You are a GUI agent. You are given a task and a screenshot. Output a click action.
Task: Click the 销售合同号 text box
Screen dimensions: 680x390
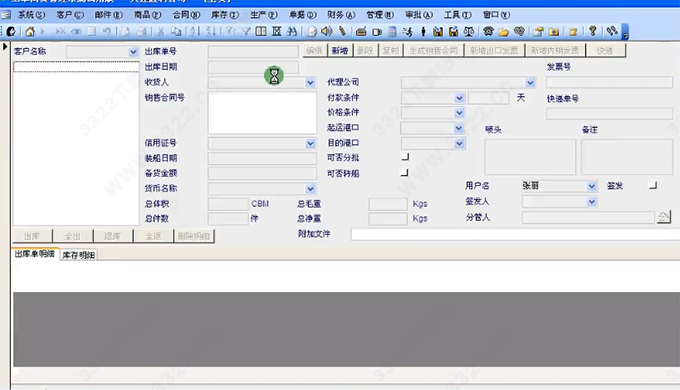(262, 113)
